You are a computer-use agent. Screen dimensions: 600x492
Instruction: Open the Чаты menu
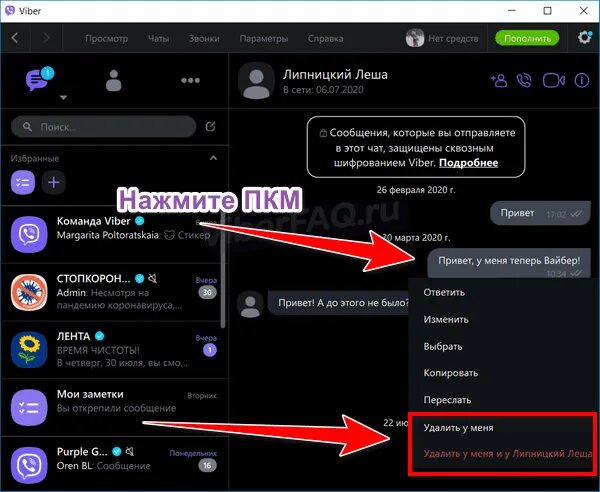click(158, 38)
